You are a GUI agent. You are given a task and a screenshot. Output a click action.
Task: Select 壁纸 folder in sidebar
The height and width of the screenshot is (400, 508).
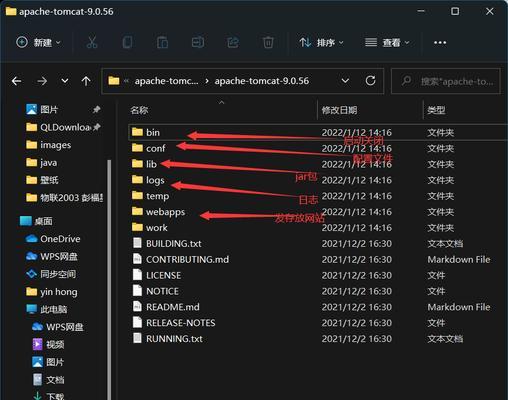pos(42,180)
